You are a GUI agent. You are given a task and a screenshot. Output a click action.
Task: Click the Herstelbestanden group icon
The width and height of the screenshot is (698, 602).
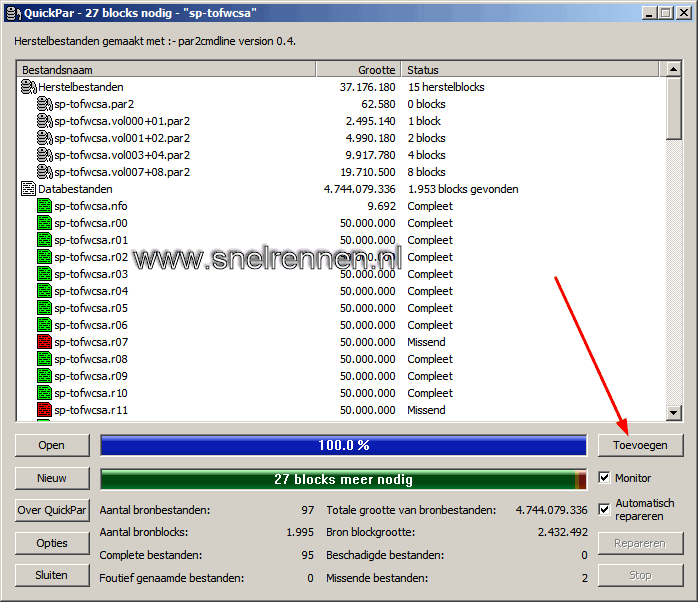pyautogui.click(x=28, y=87)
